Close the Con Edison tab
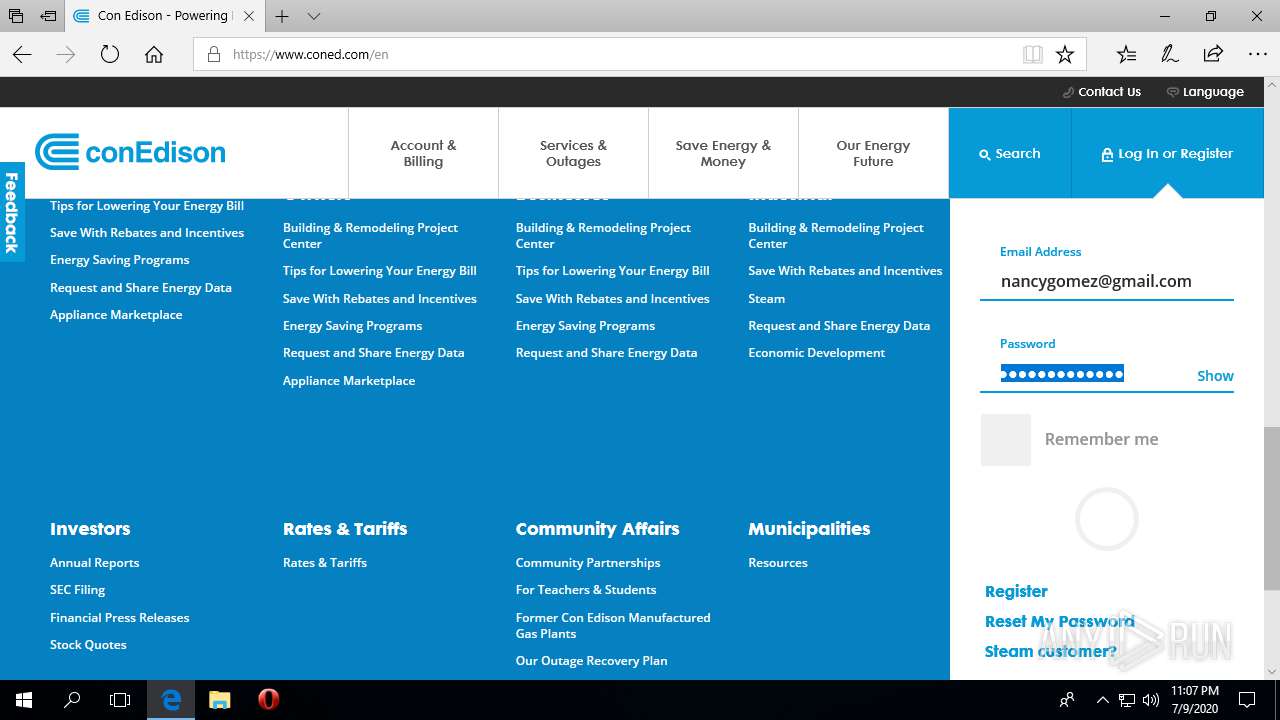 coord(249,16)
